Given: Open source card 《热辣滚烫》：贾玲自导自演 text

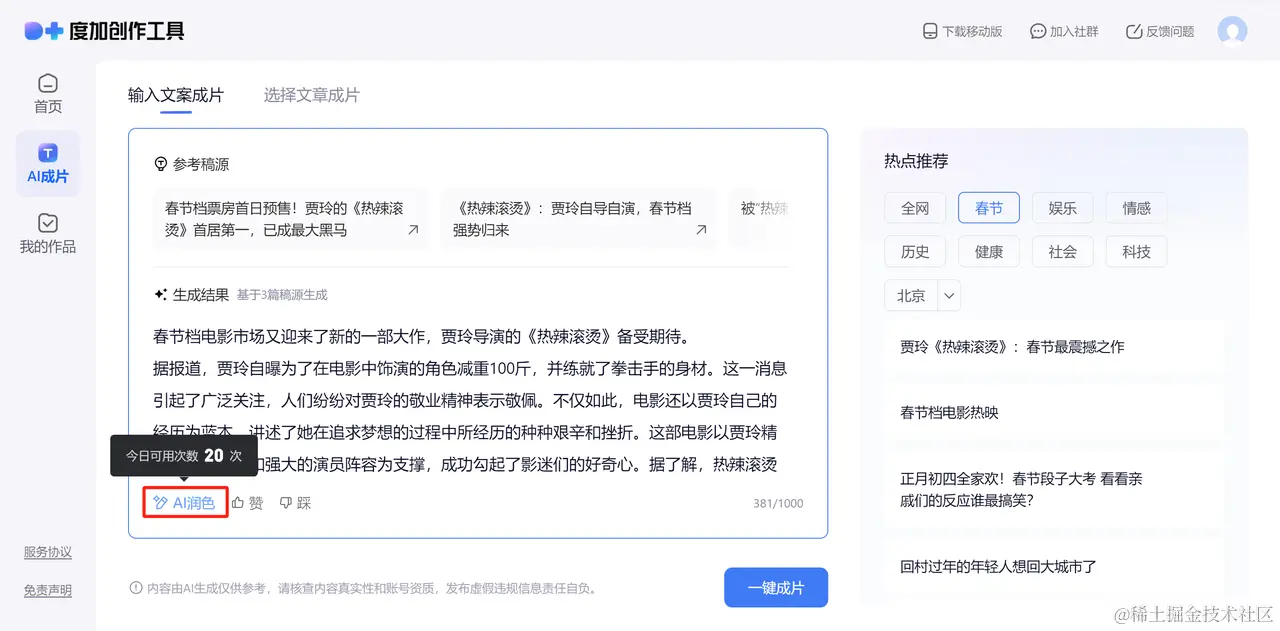Looking at the screenshot, I should click(x=572, y=219).
